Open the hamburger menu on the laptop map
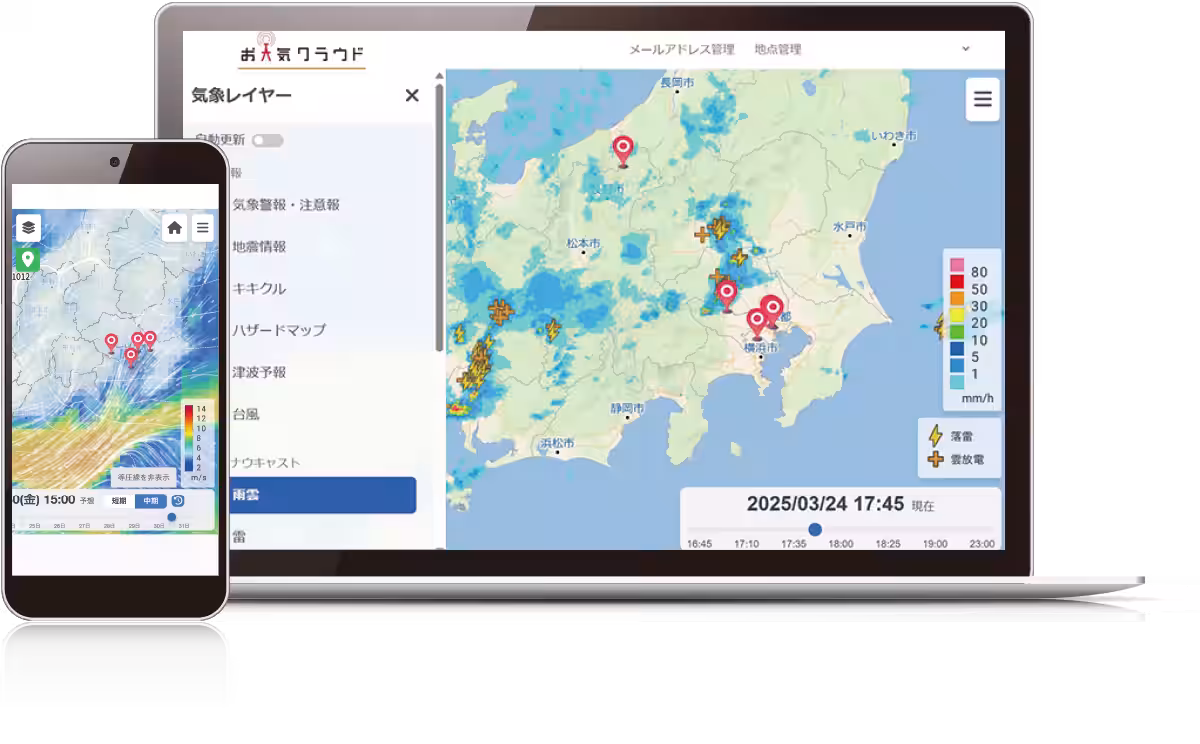Screen dimensions: 1200x744 click(x=982, y=99)
